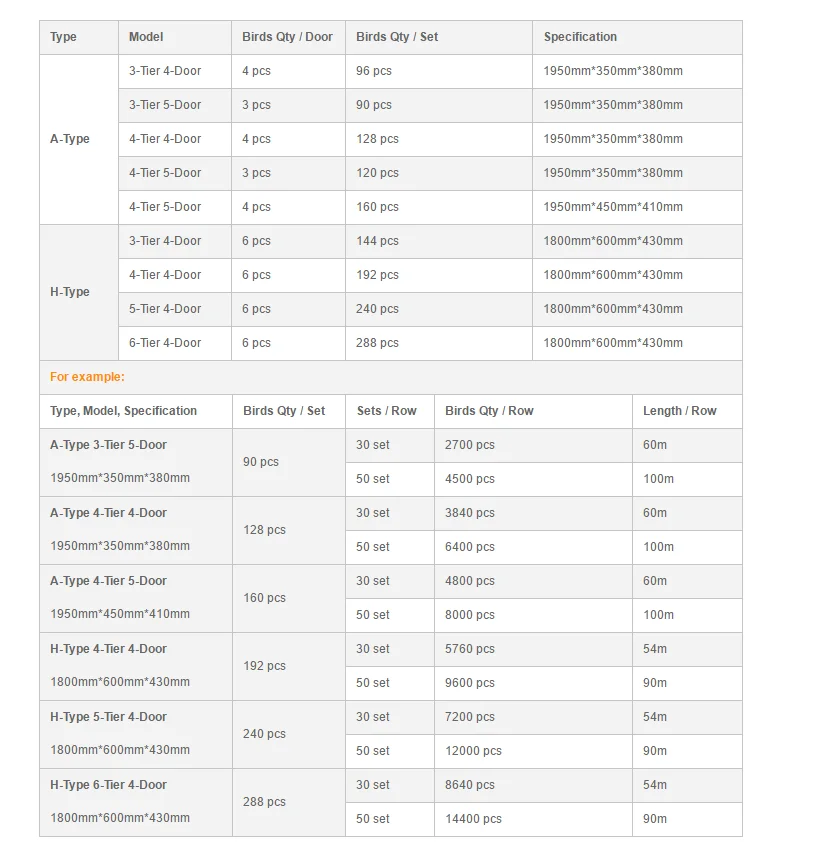
Task: Select the "14400 pcs" cell
Action: click(x=473, y=819)
